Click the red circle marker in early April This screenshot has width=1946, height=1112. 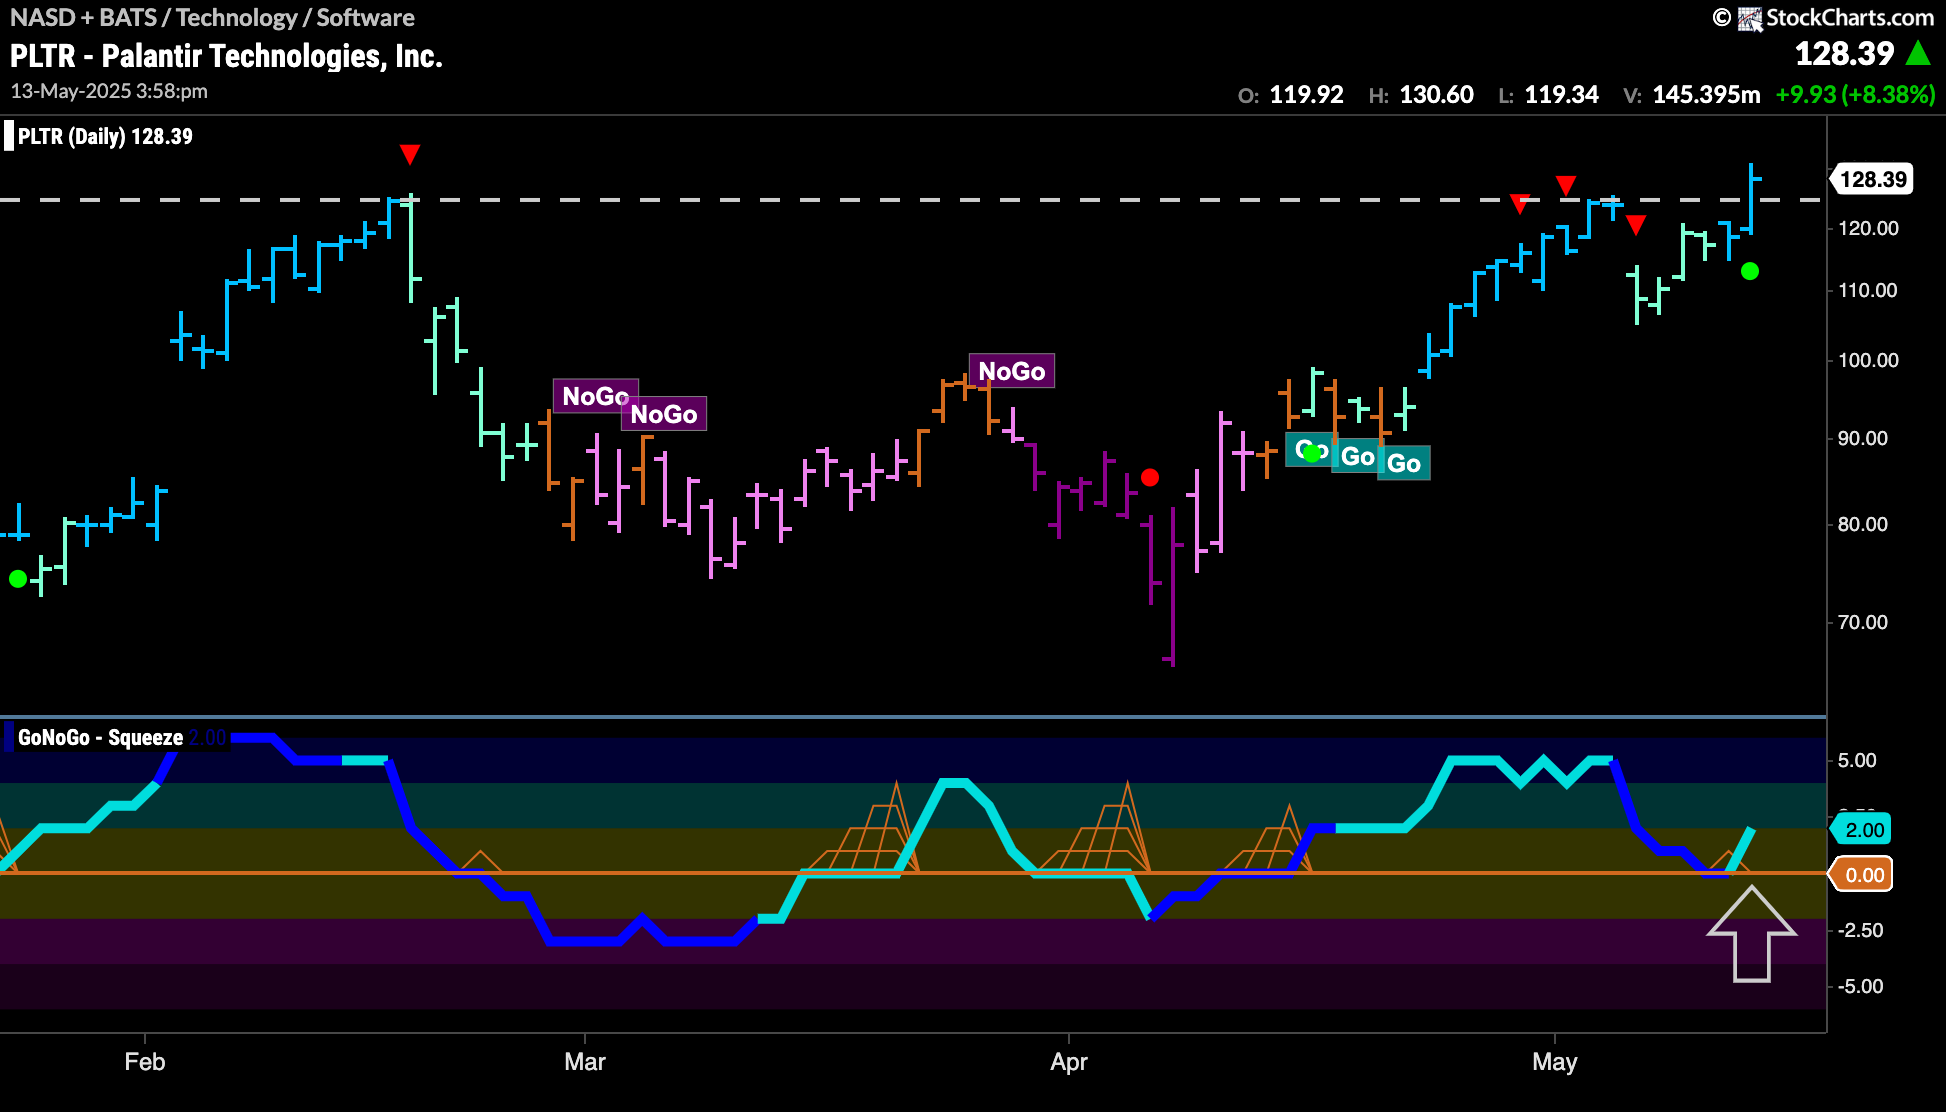coord(1150,477)
